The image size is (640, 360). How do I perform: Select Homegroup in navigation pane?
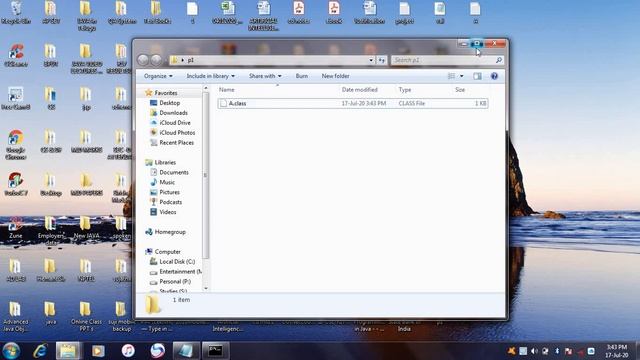[170, 232]
